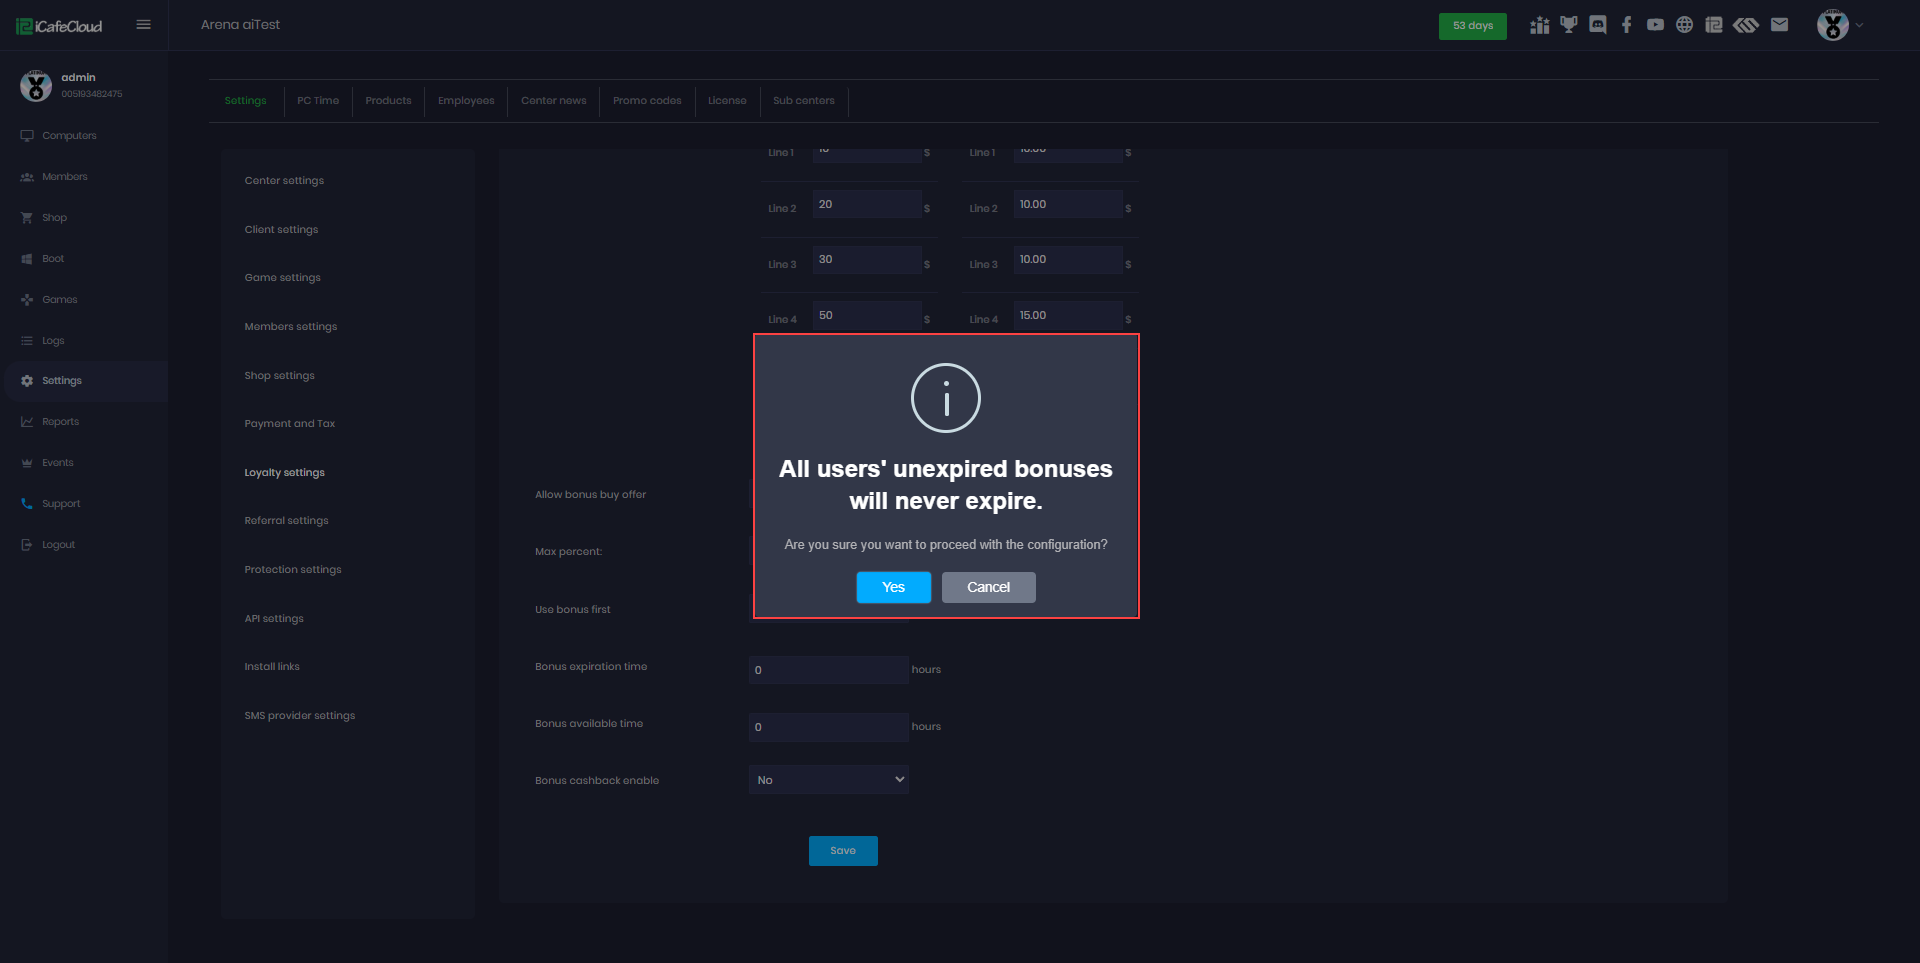Open Protection settings section
This screenshot has width=1920, height=963.
point(293,570)
